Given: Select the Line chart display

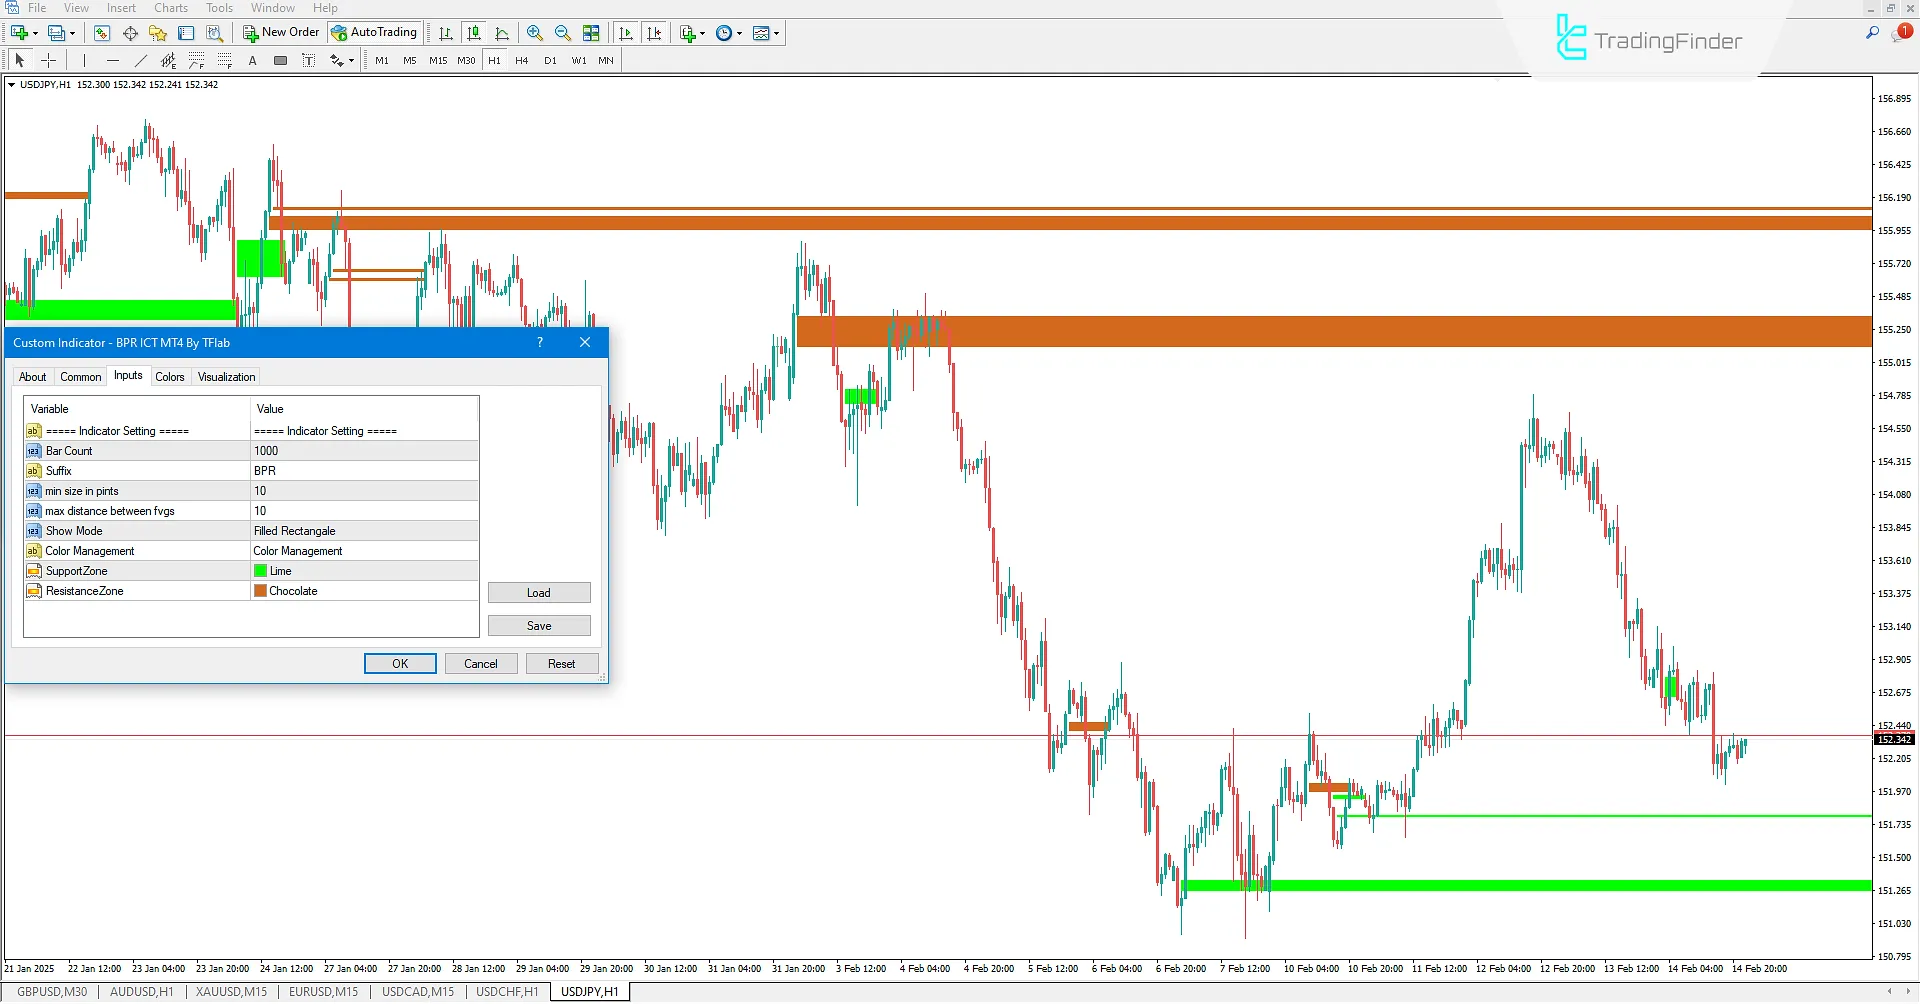Looking at the screenshot, I should point(502,33).
